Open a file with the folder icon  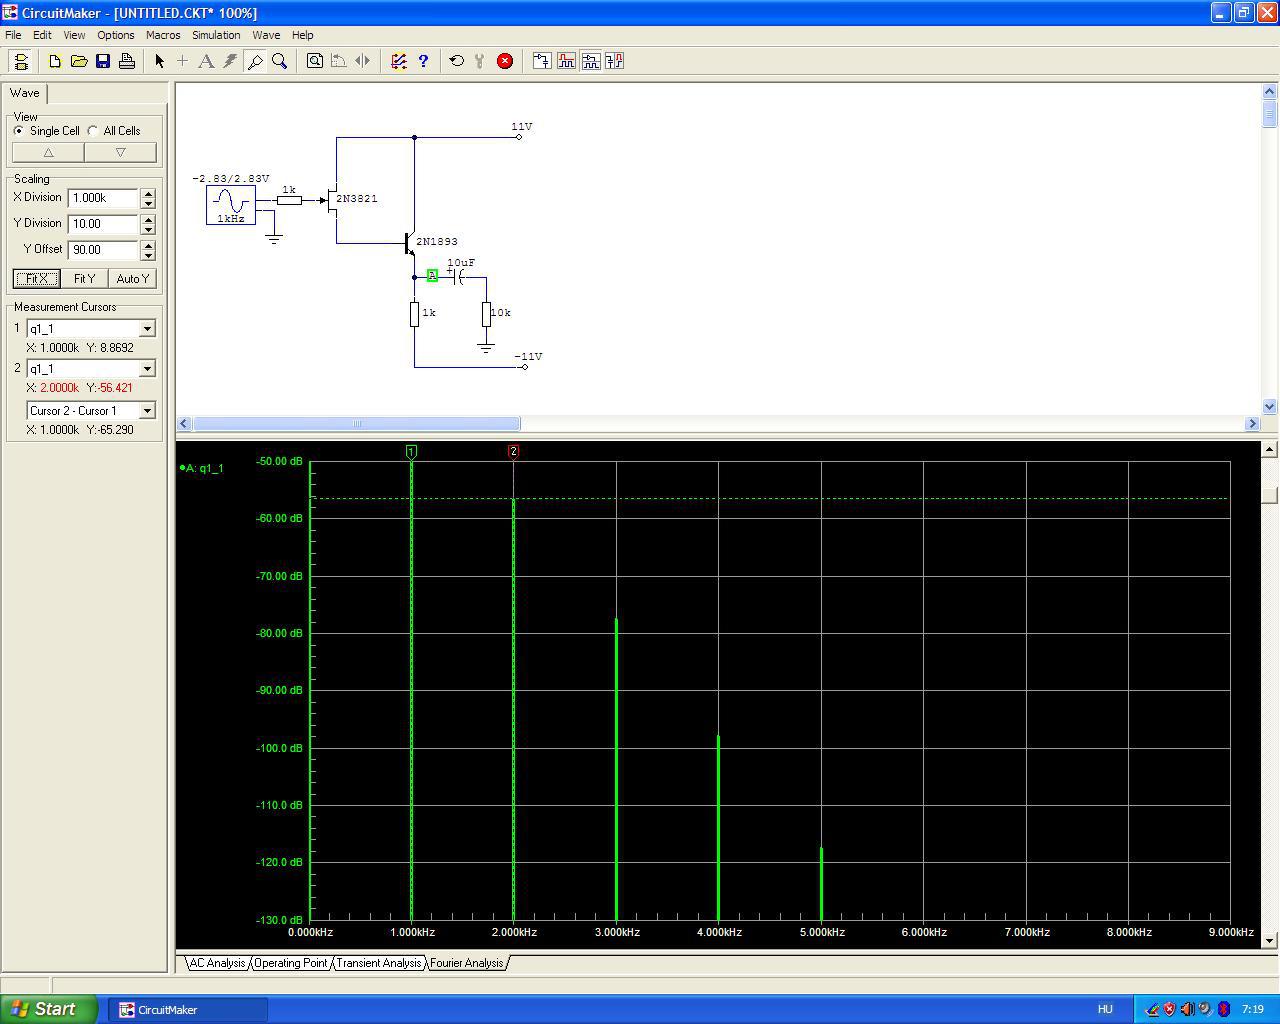[x=79, y=61]
